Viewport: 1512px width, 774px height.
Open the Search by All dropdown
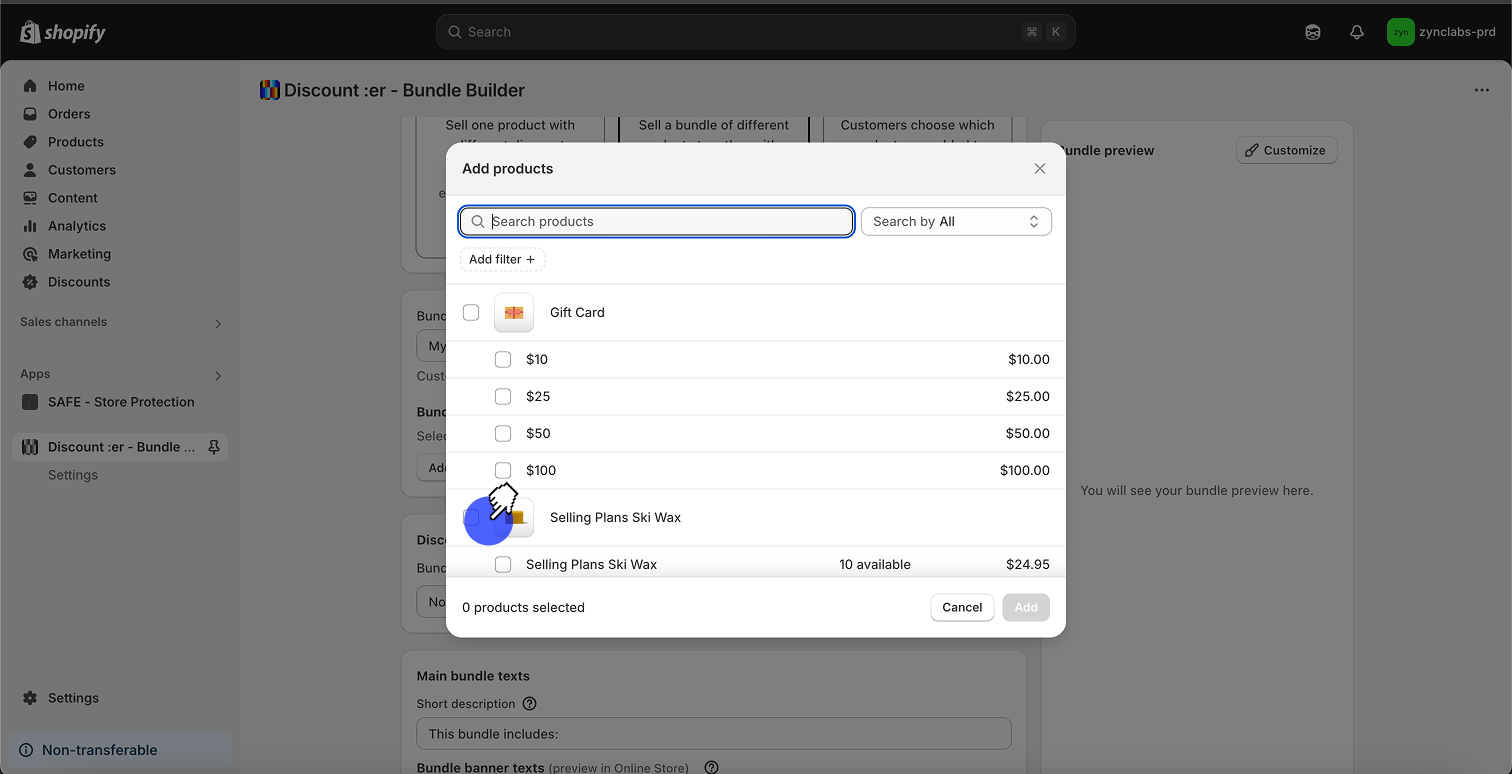click(955, 222)
